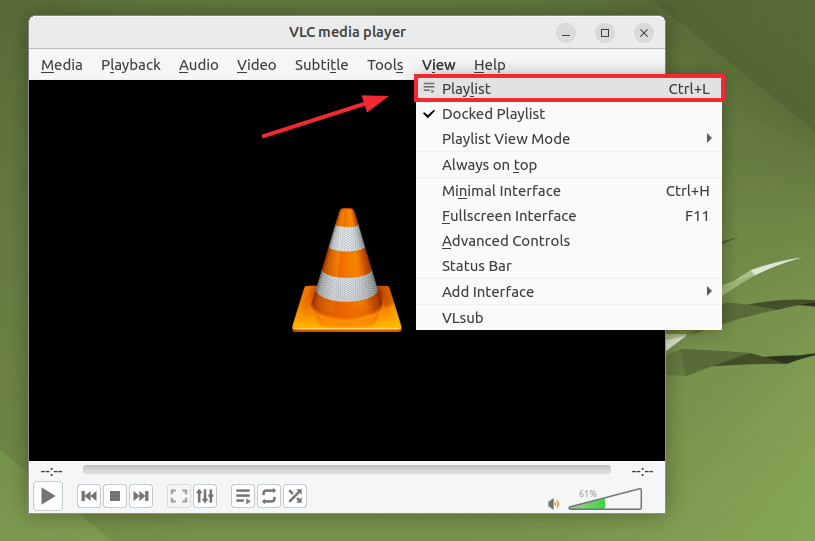
Task: Expand Playlist View Mode submenu
Action: [x=569, y=139]
